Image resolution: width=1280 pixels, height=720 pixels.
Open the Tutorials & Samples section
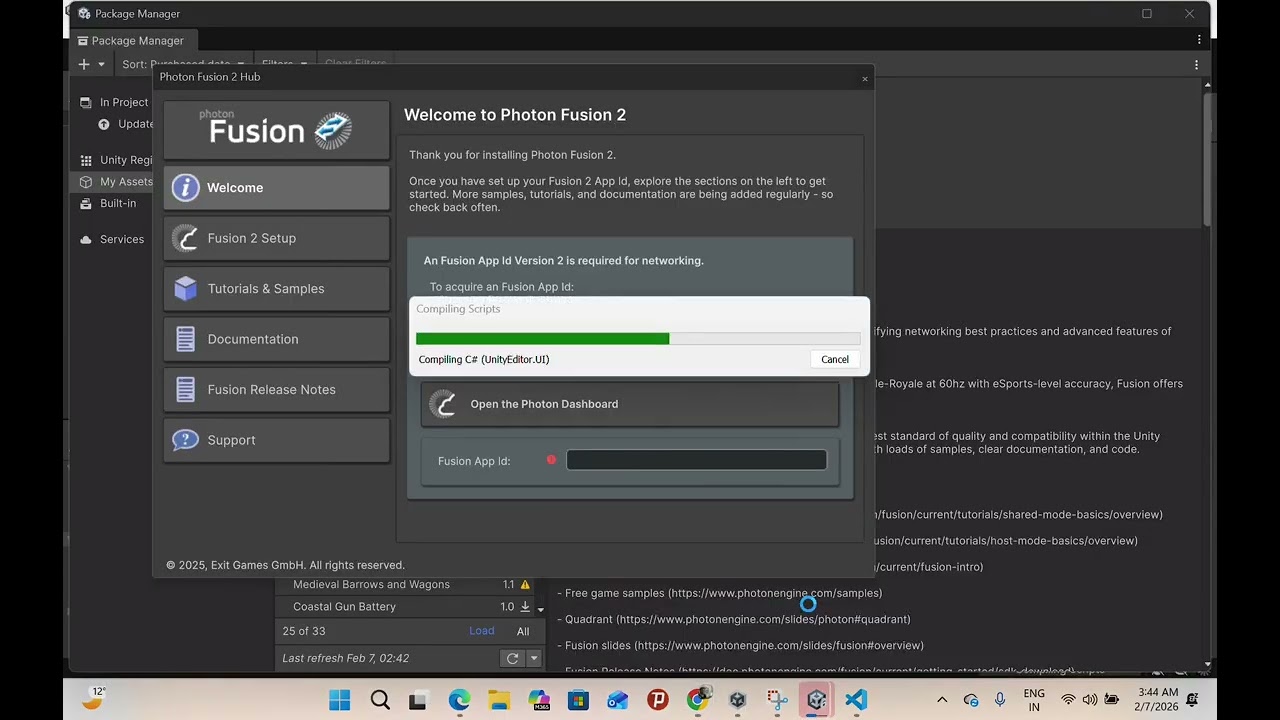[x=277, y=289]
